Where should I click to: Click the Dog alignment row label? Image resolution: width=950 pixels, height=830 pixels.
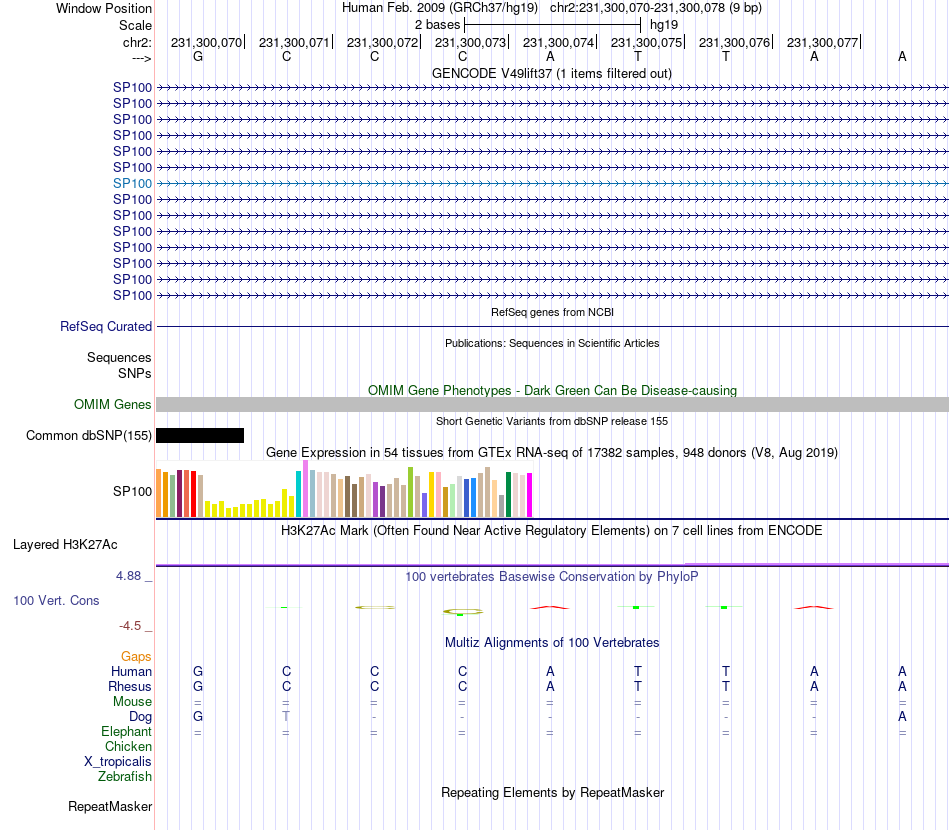click(141, 717)
